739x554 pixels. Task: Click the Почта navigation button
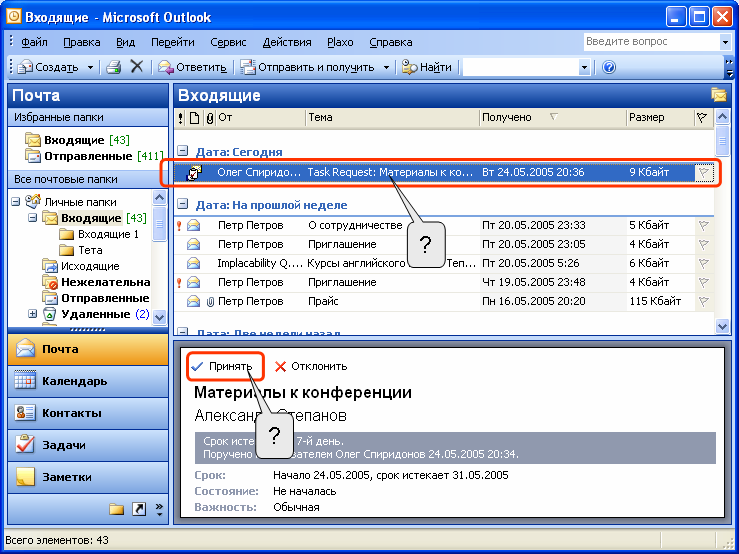[88, 349]
